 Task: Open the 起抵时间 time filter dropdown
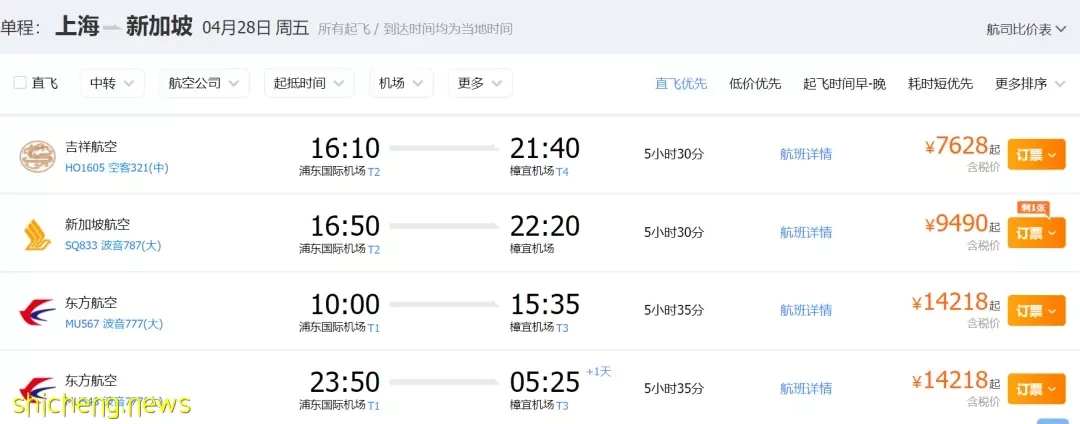pos(308,83)
